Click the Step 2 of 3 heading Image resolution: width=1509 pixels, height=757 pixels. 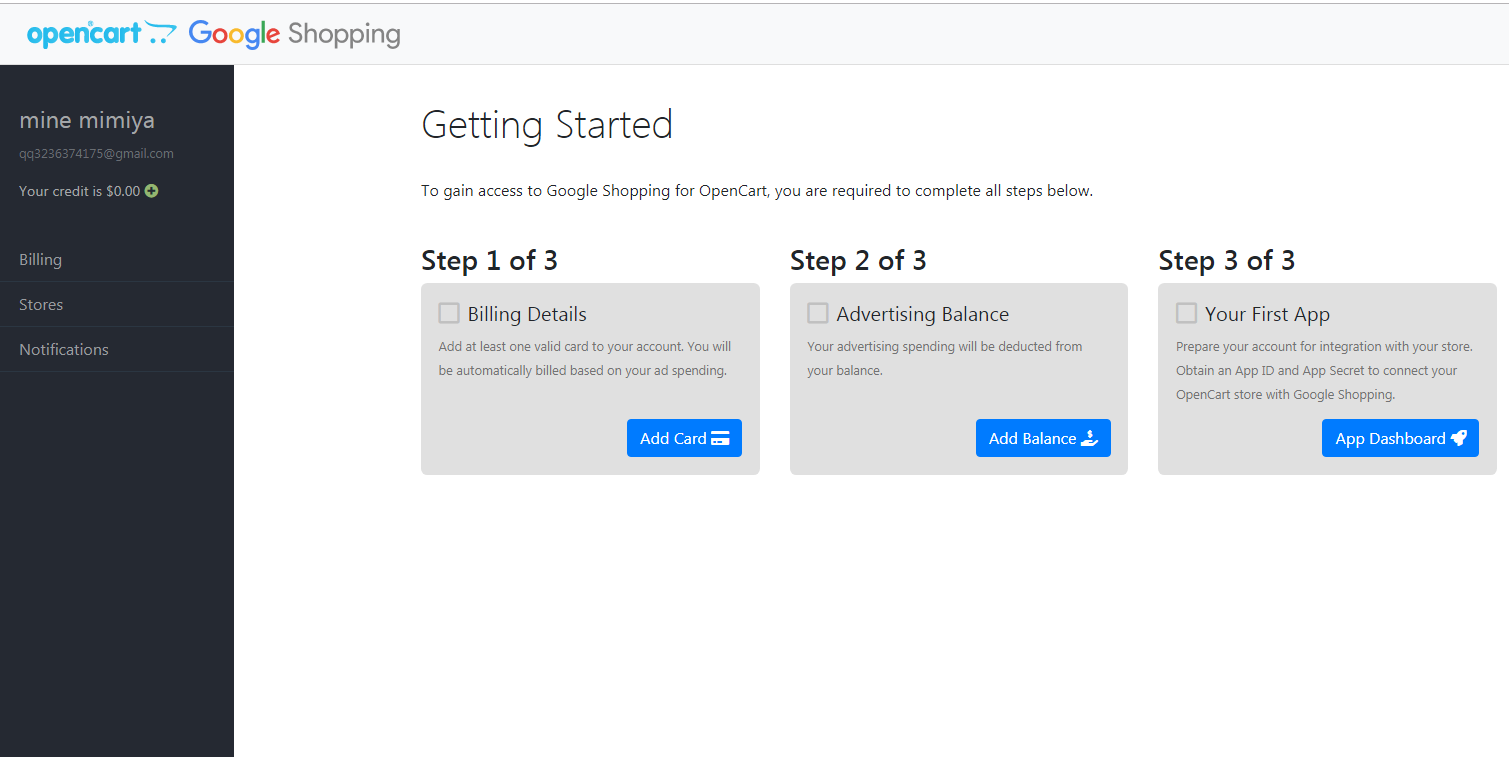click(x=858, y=261)
